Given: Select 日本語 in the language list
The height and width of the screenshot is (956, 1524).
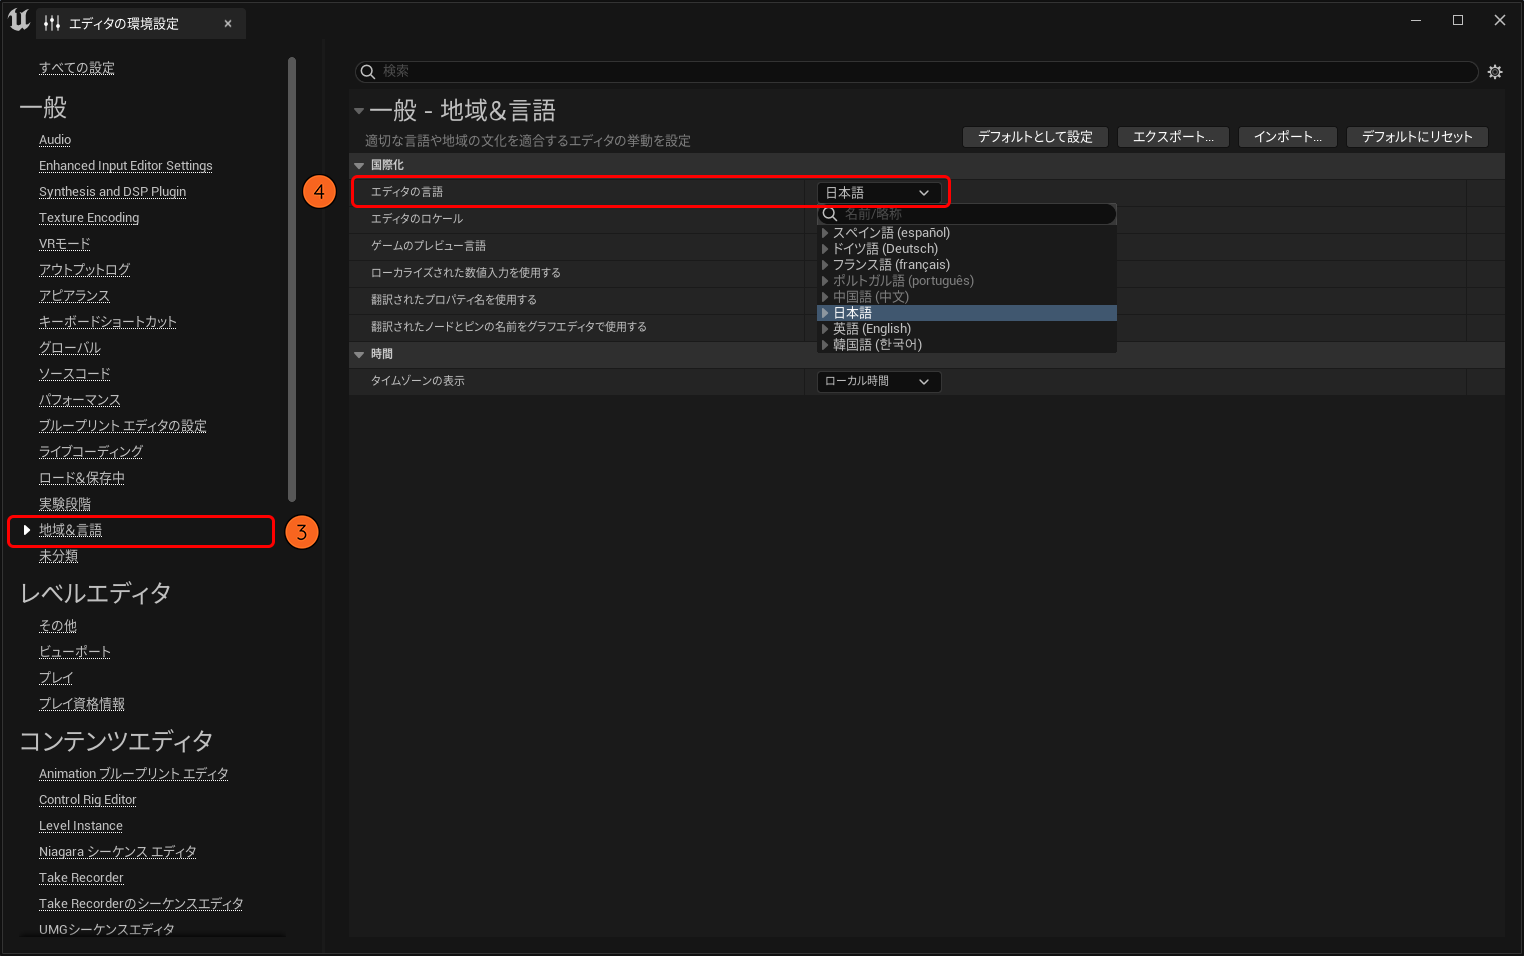Looking at the screenshot, I should coord(853,313).
